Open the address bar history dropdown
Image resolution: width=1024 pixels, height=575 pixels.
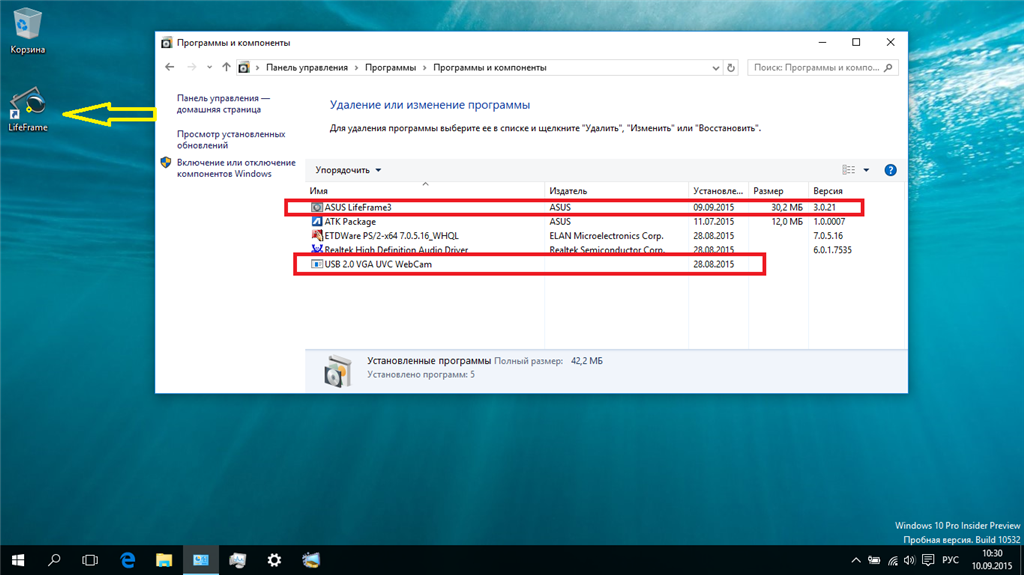716,68
